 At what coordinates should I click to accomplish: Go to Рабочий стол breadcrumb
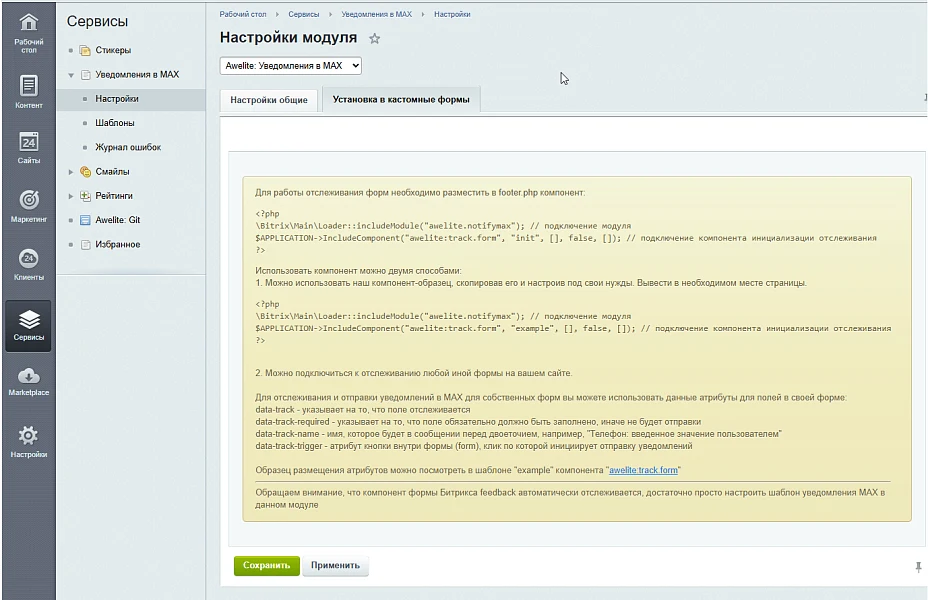pyautogui.click(x=243, y=14)
